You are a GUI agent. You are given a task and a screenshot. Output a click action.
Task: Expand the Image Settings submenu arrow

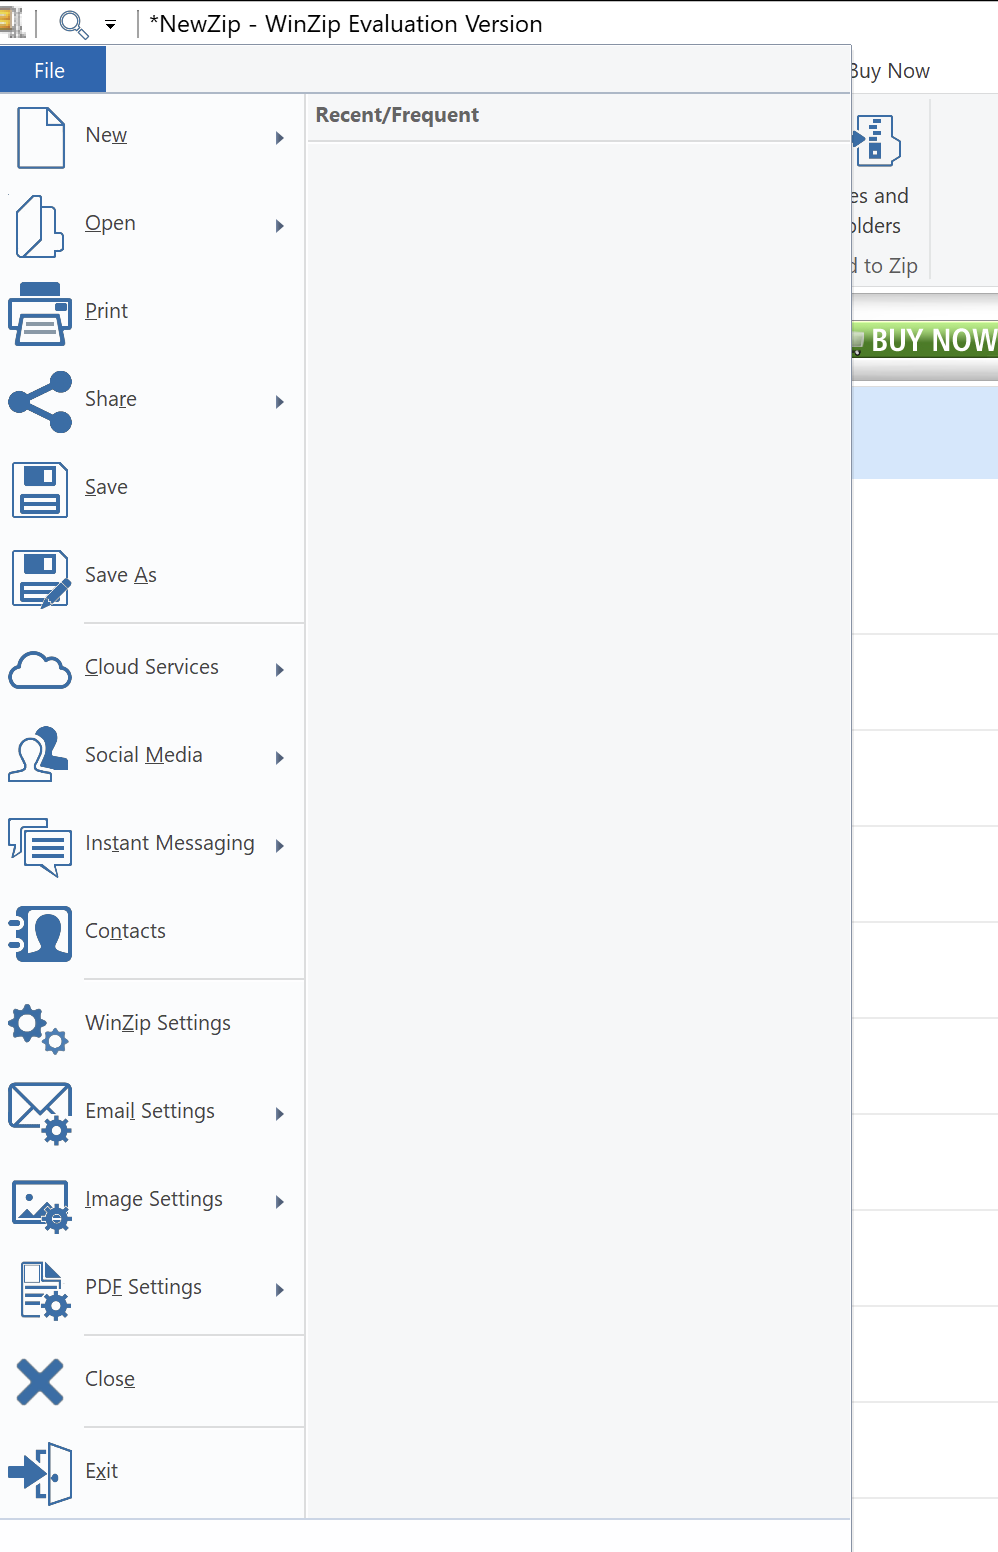tap(280, 1202)
